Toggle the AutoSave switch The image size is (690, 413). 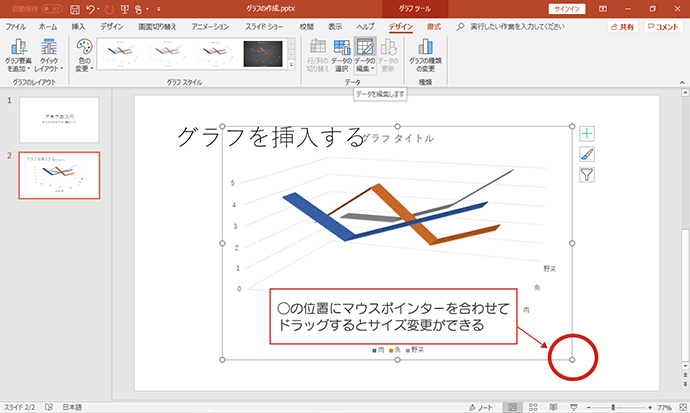[52, 9]
